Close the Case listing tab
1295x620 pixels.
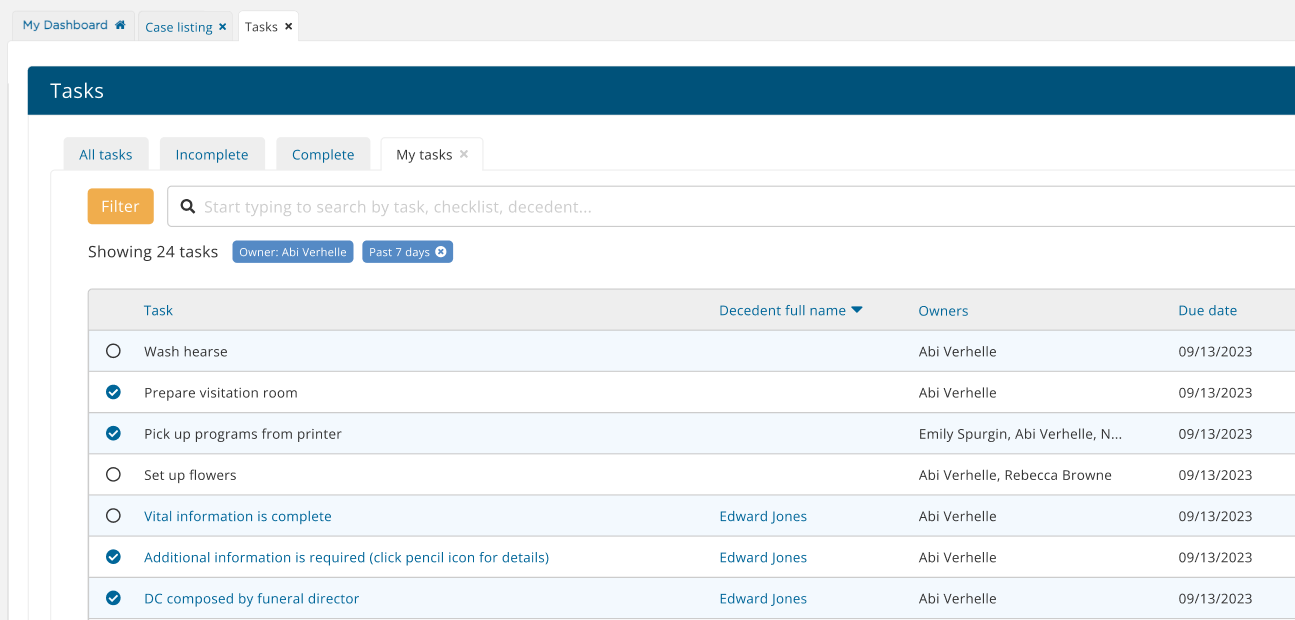point(222,27)
